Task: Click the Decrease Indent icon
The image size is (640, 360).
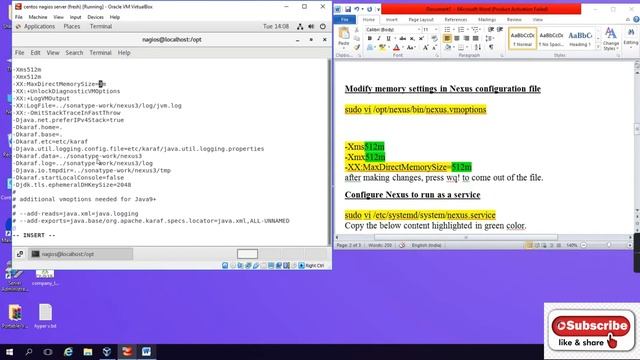Action: (x=491, y=30)
